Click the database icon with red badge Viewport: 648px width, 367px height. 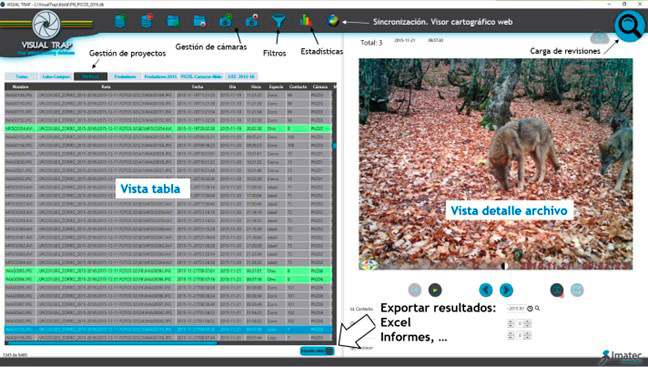pos(147,21)
